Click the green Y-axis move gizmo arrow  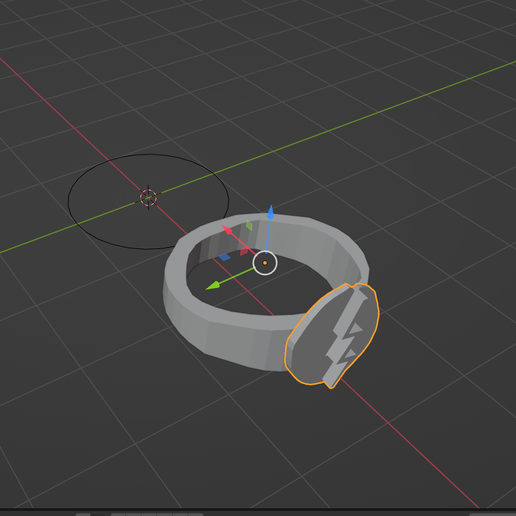213,286
